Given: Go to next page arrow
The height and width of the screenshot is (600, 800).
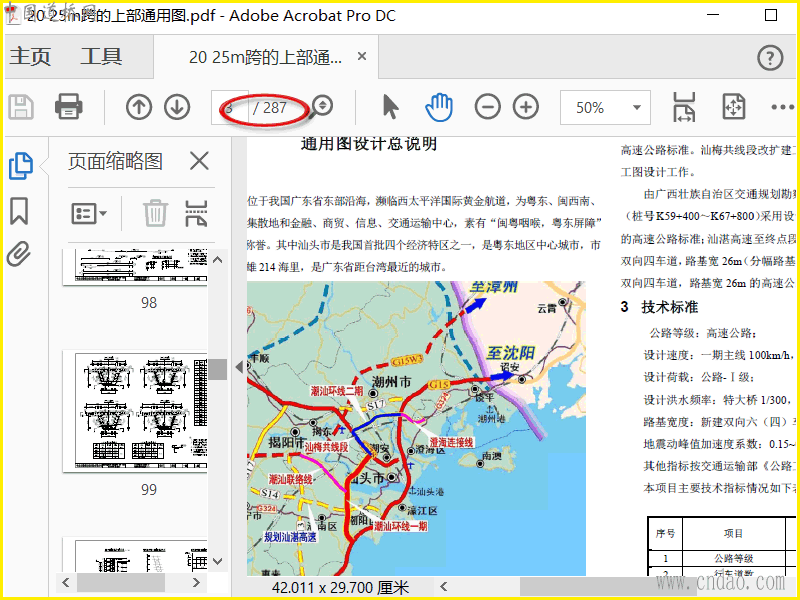Looking at the screenshot, I should click(x=177, y=107).
